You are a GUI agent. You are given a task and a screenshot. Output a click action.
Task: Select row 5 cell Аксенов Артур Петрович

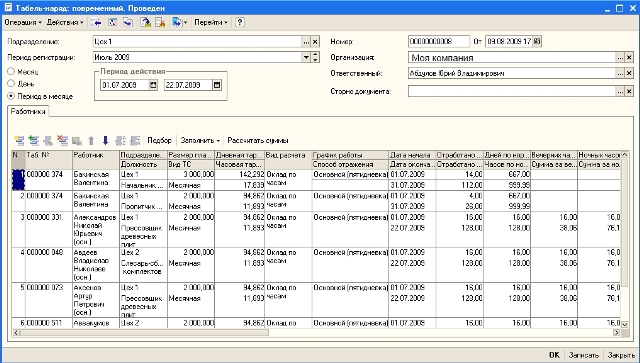(96, 300)
